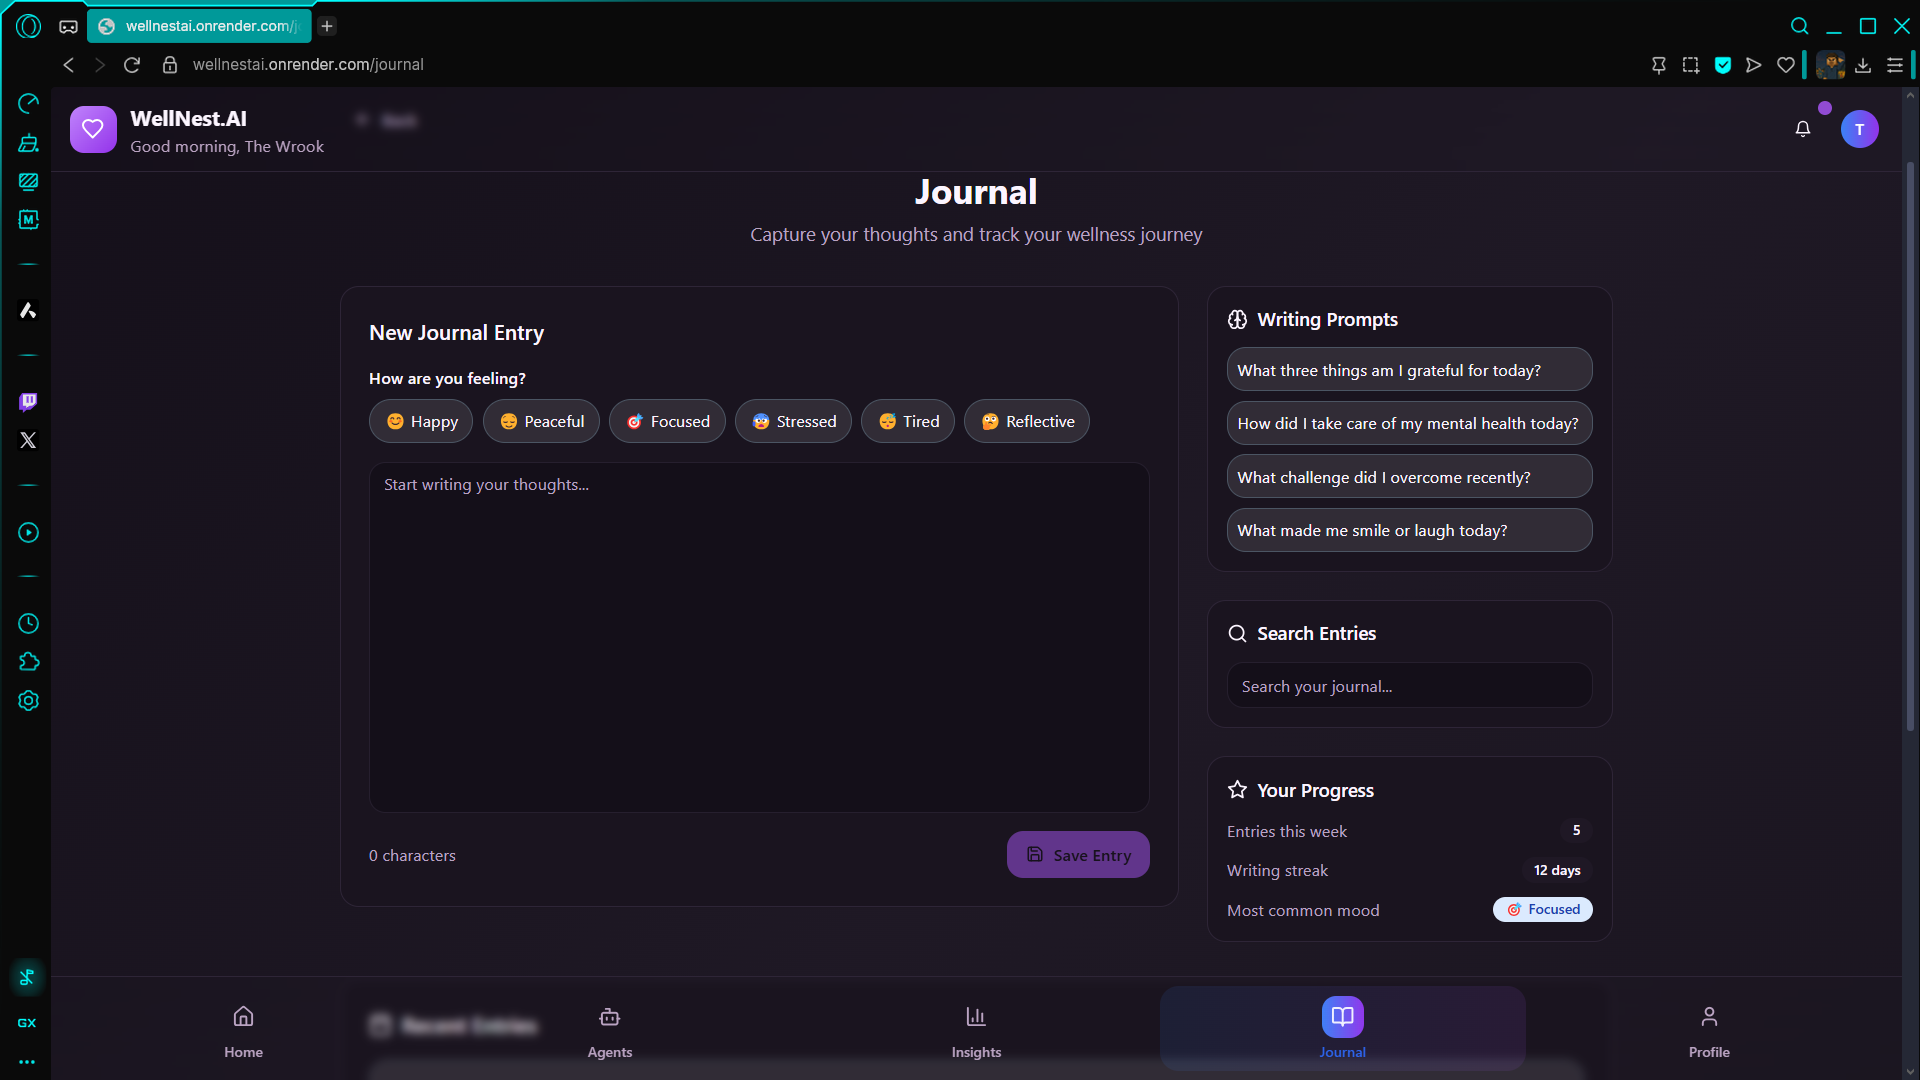
Task: Select the Reflective mood chip
Action: click(x=1027, y=421)
